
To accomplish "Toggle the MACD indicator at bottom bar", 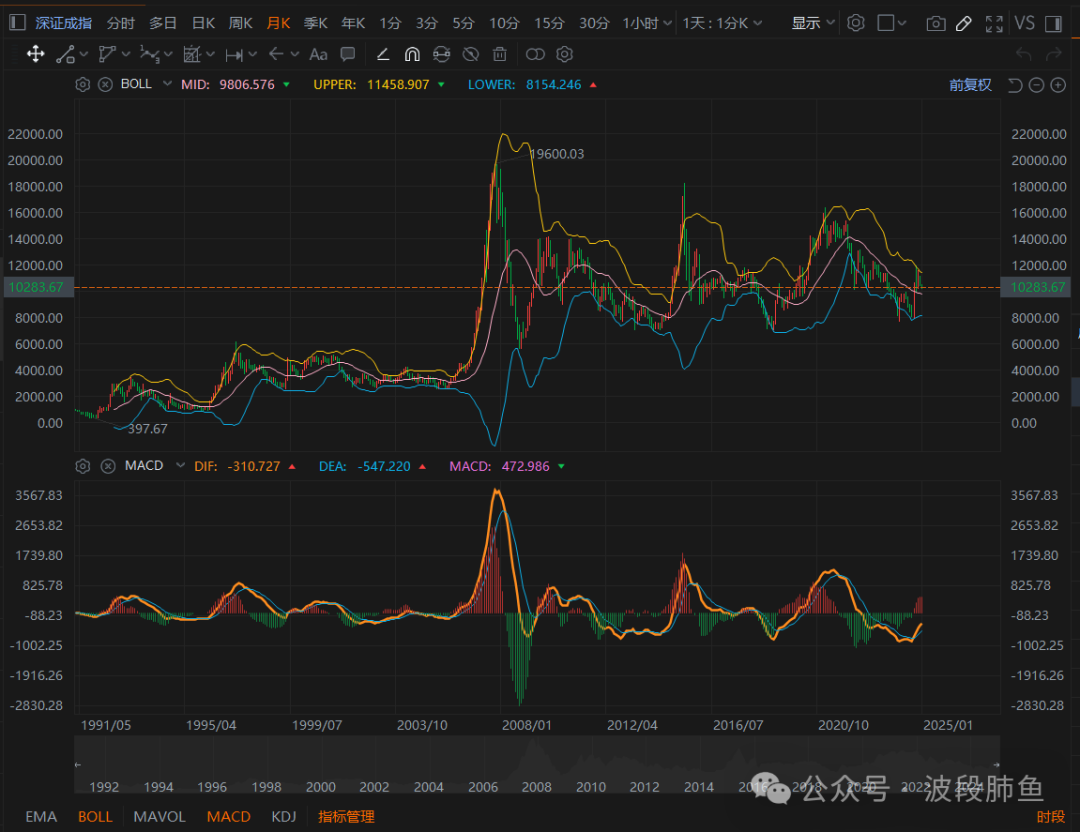I will click(228, 816).
